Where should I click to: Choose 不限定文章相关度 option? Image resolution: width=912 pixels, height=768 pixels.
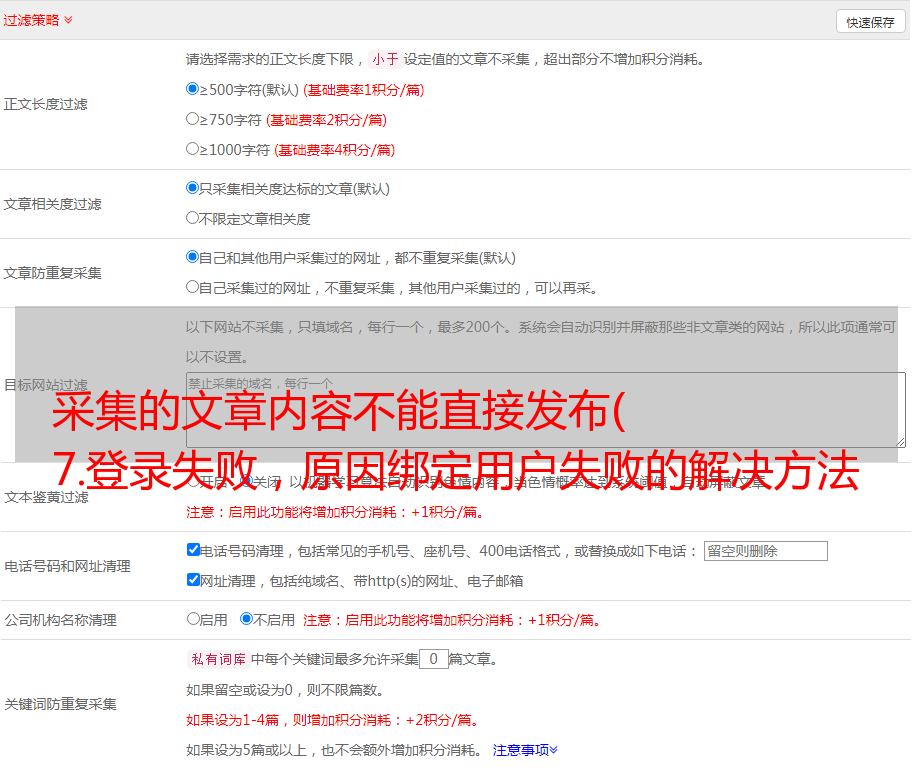pyautogui.click(x=193, y=218)
